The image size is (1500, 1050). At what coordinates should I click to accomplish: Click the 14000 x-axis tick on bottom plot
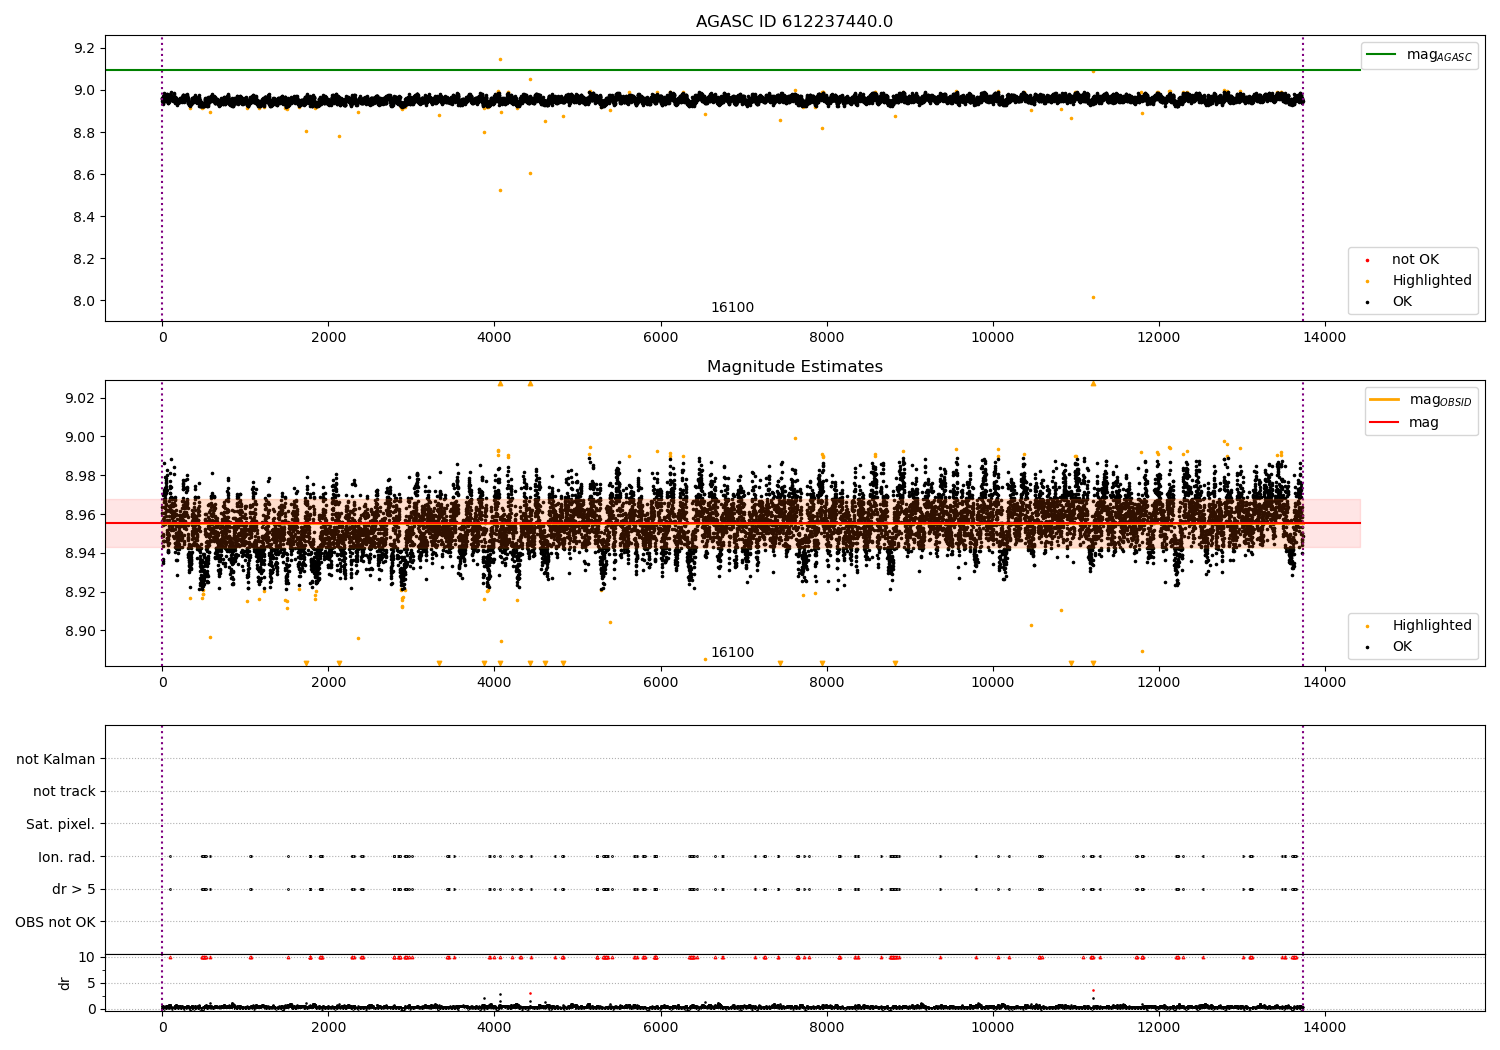click(x=1325, y=1027)
